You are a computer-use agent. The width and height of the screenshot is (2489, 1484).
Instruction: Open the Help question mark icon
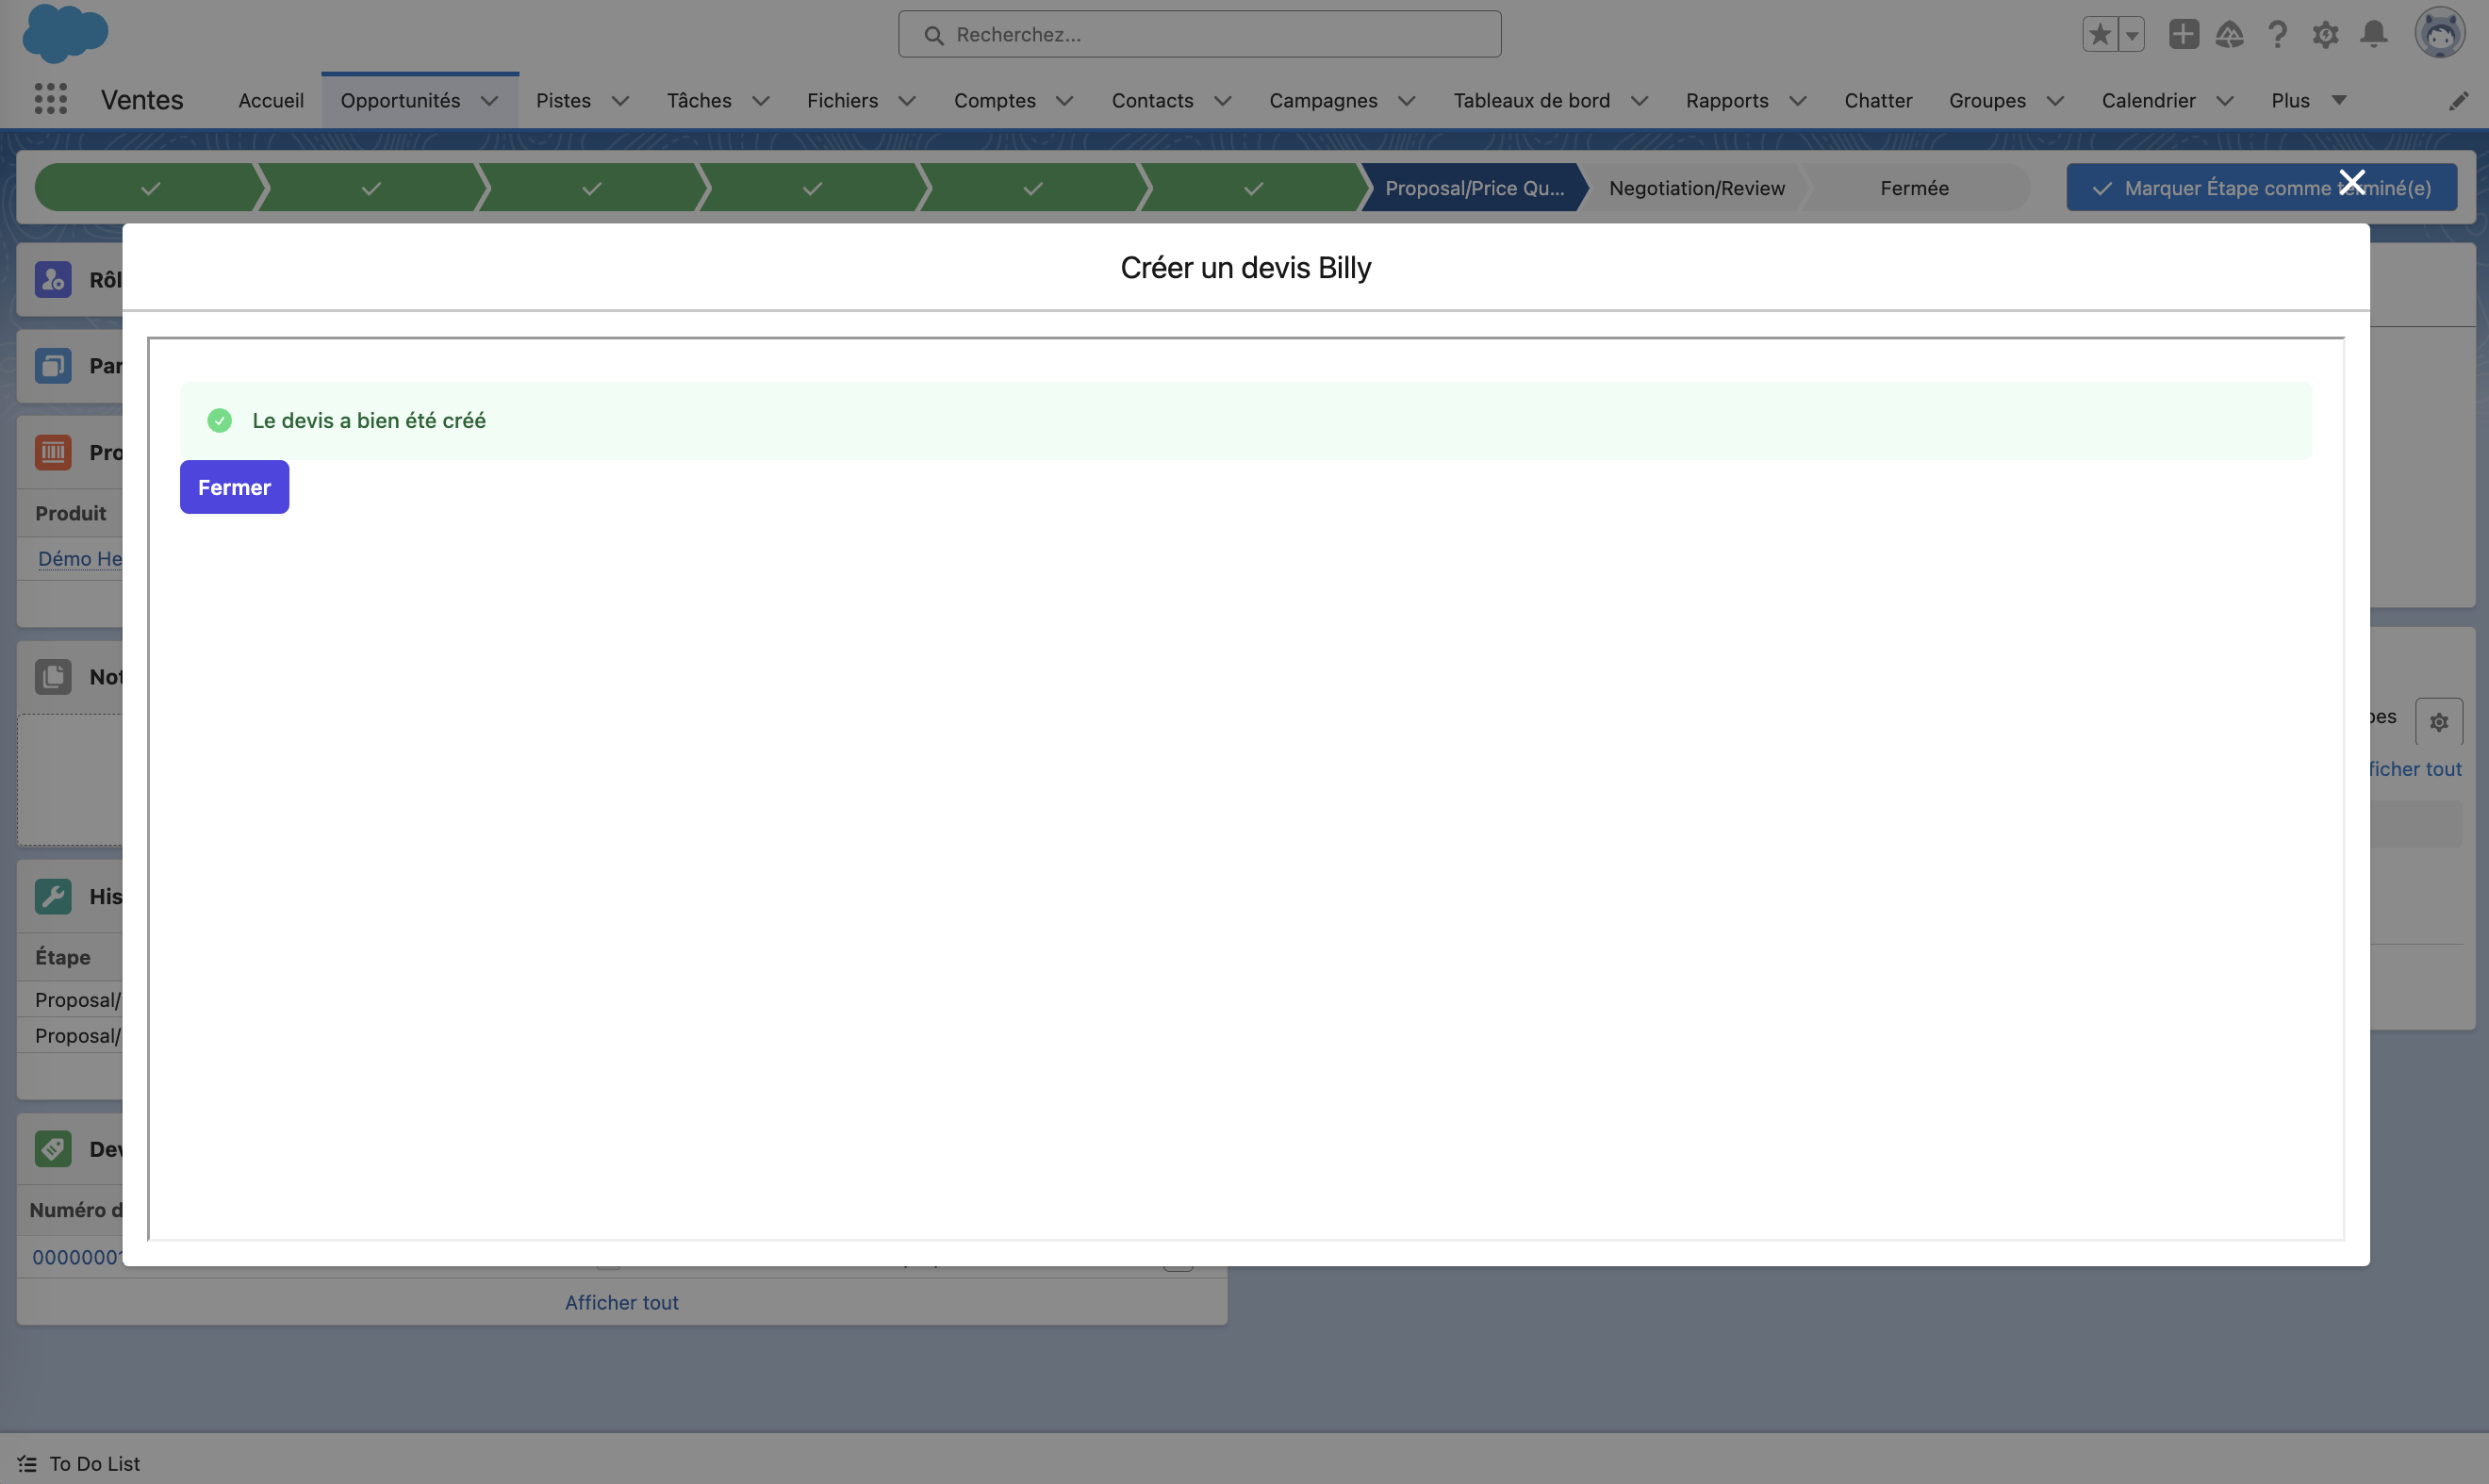[x=2277, y=34]
